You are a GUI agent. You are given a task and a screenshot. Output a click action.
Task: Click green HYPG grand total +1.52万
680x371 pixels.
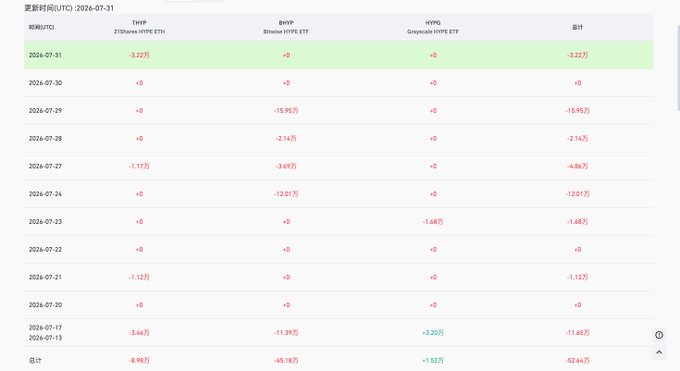tap(433, 361)
